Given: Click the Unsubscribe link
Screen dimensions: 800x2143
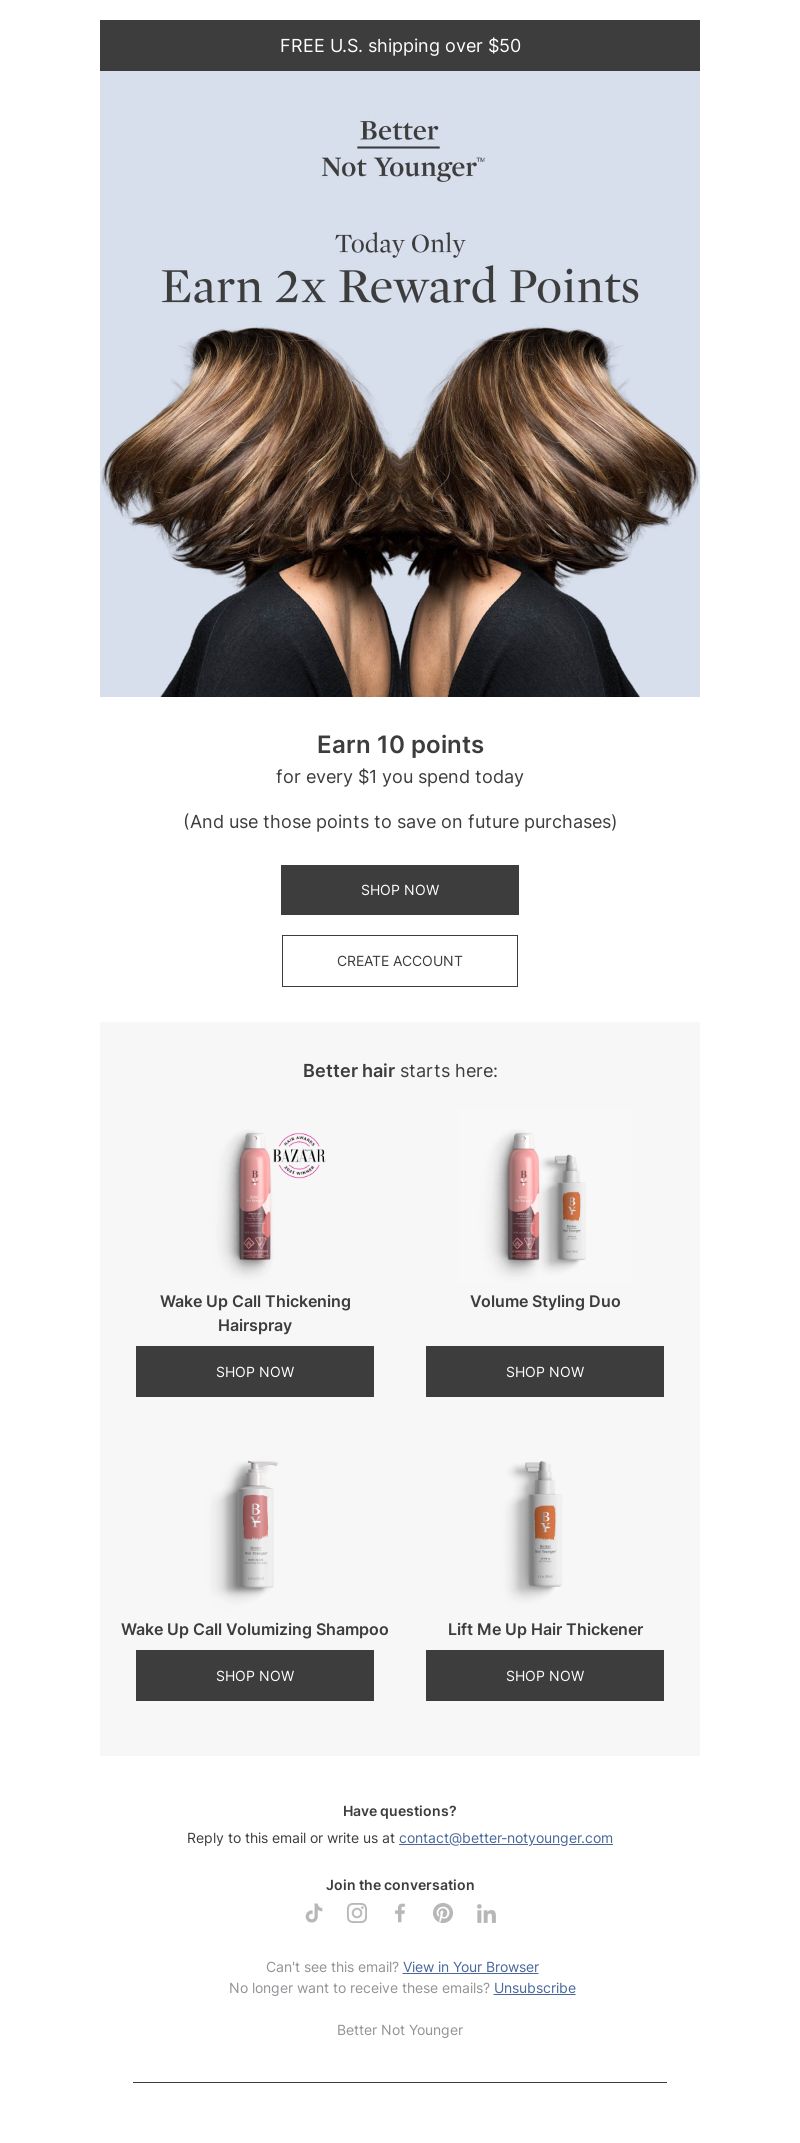Looking at the screenshot, I should coord(535,1988).
